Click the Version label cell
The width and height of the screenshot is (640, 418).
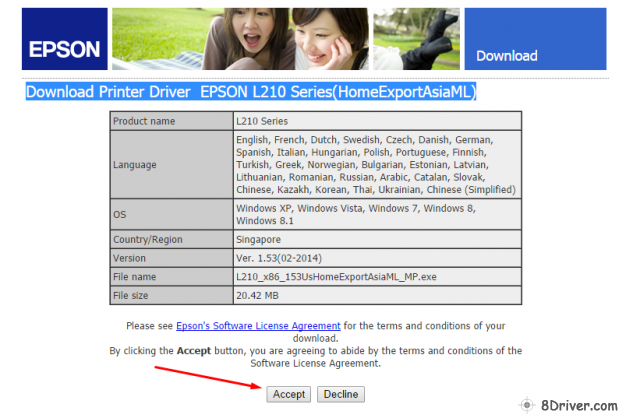(x=172, y=258)
